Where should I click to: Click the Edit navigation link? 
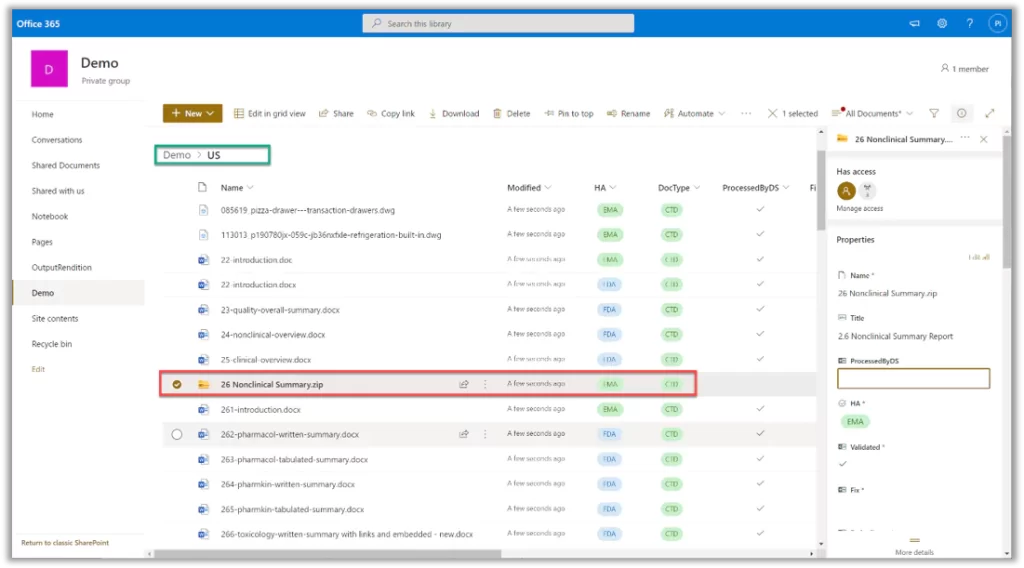(x=39, y=369)
